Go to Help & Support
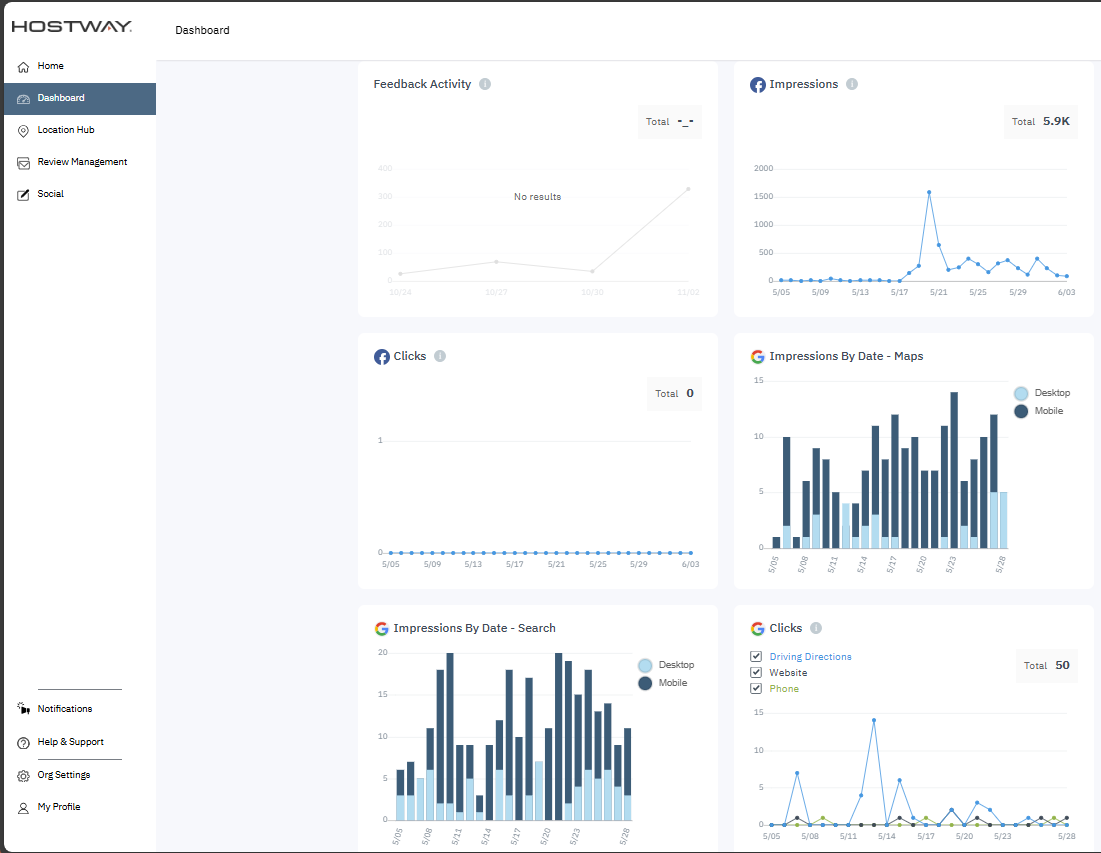 tap(70, 742)
